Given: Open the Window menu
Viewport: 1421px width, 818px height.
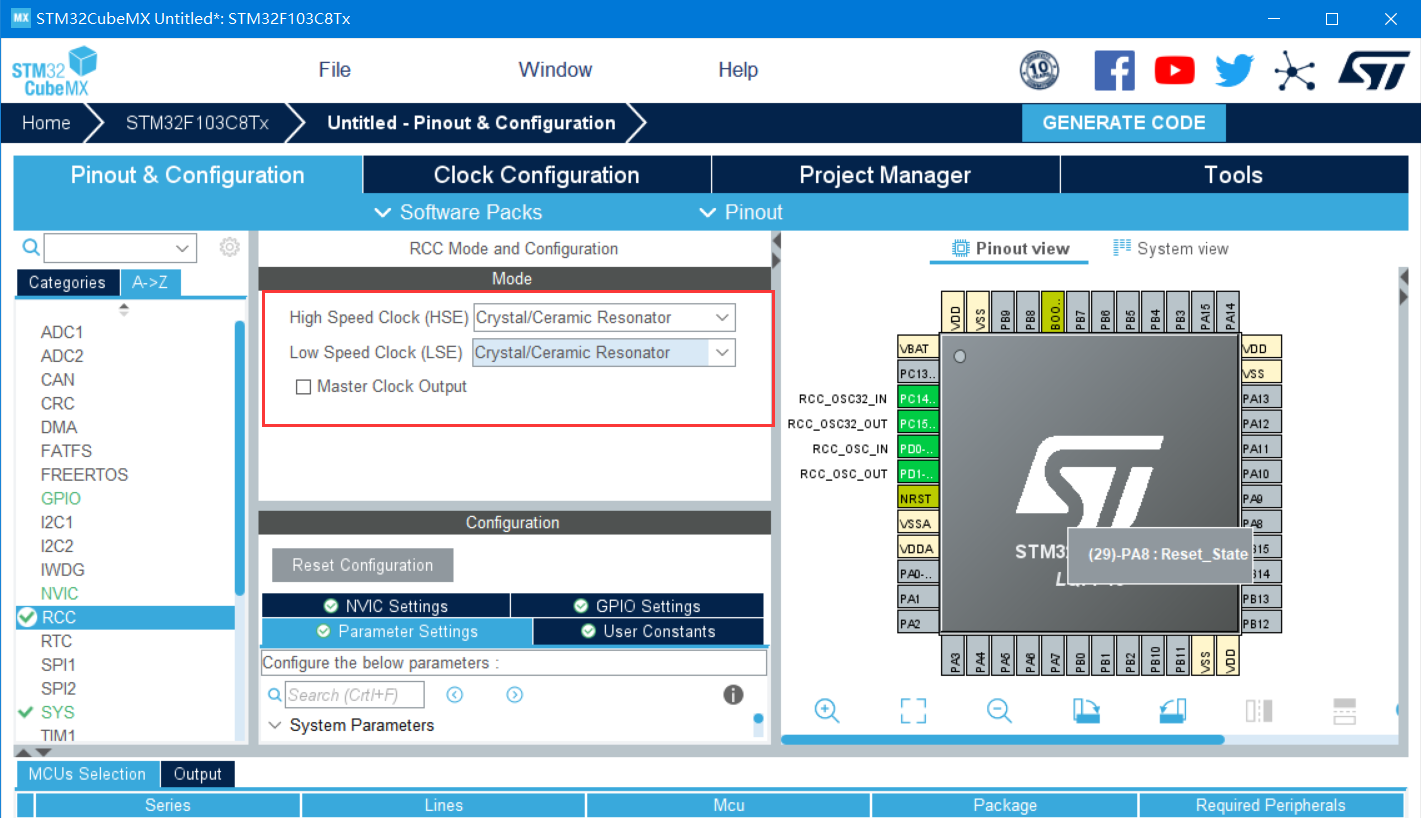Looking at the screenshot, I should point(555,70).
